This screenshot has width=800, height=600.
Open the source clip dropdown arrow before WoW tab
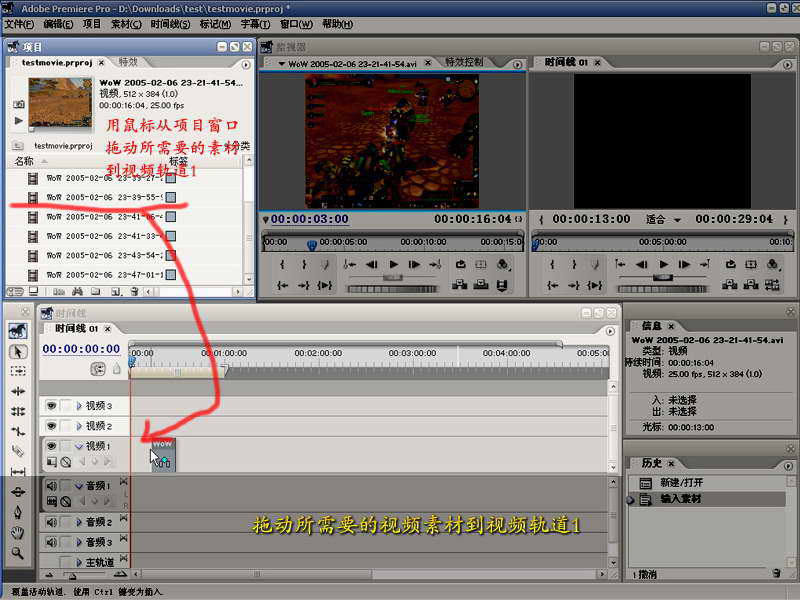(x=282, y=64)
